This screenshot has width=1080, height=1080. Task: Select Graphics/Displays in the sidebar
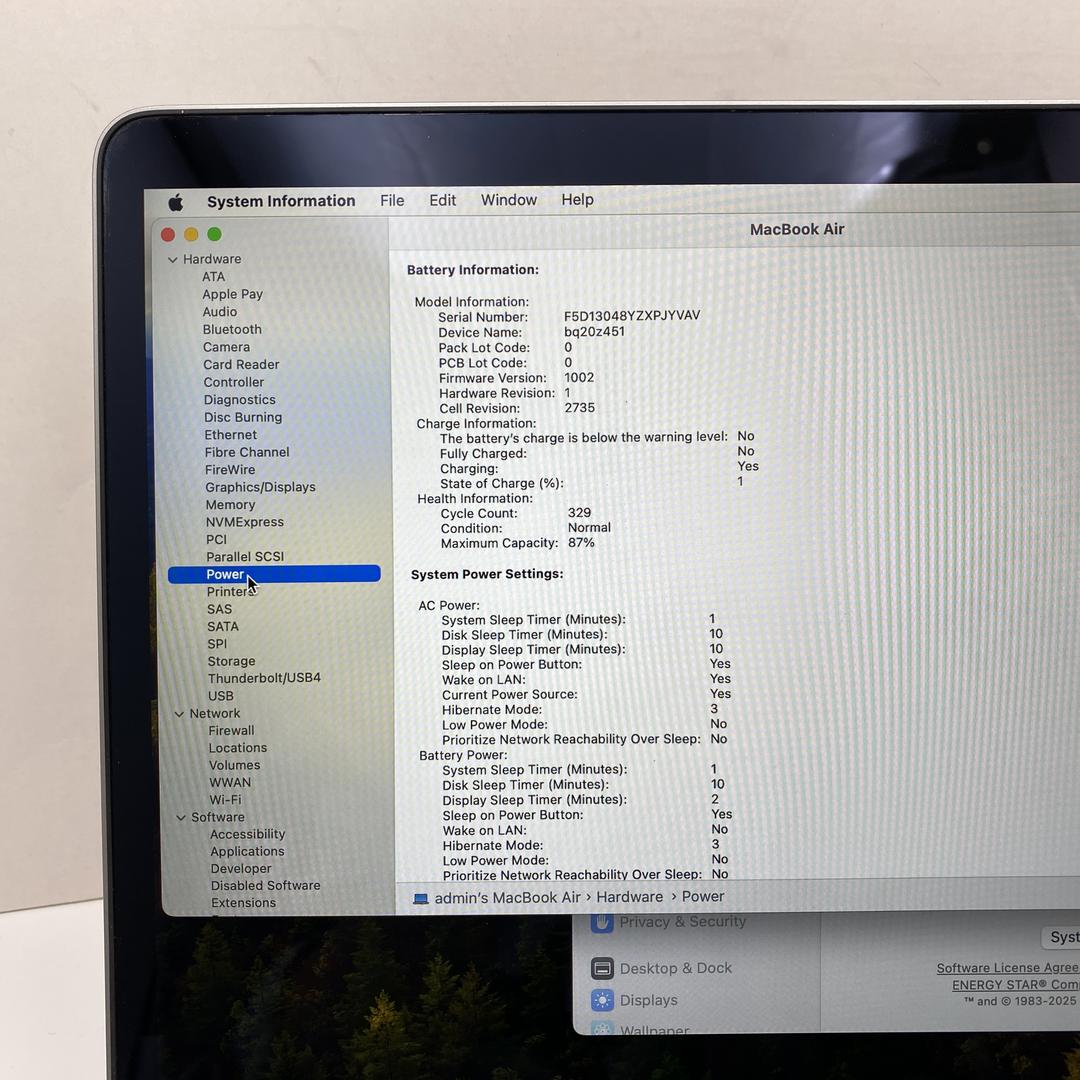tap(260, 487)
